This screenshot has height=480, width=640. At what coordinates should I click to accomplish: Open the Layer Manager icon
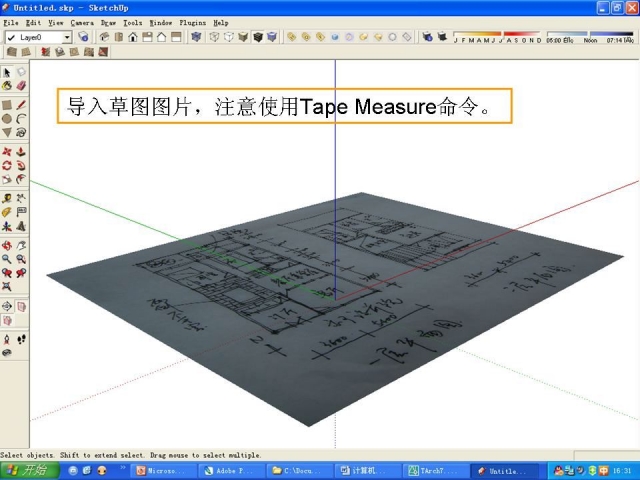click(83, 37)
